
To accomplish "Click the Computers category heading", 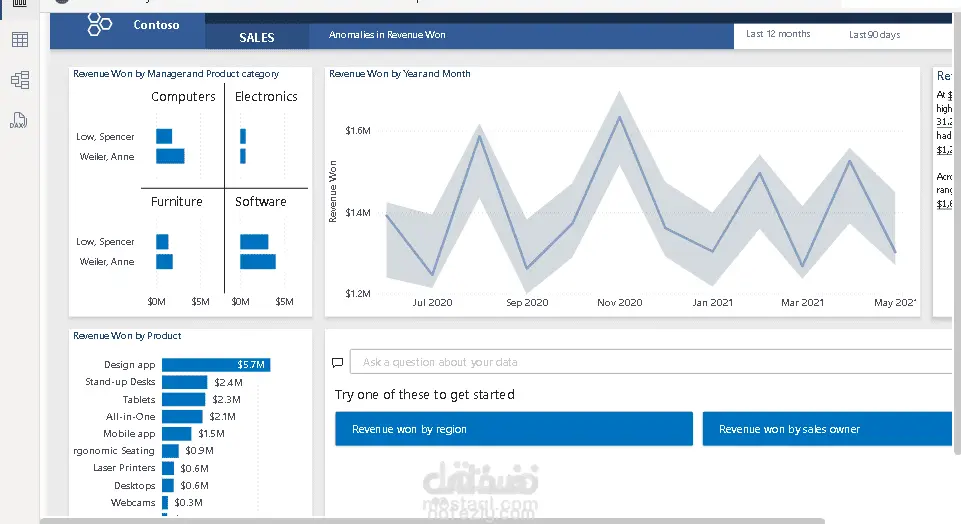I will [183, 97].
